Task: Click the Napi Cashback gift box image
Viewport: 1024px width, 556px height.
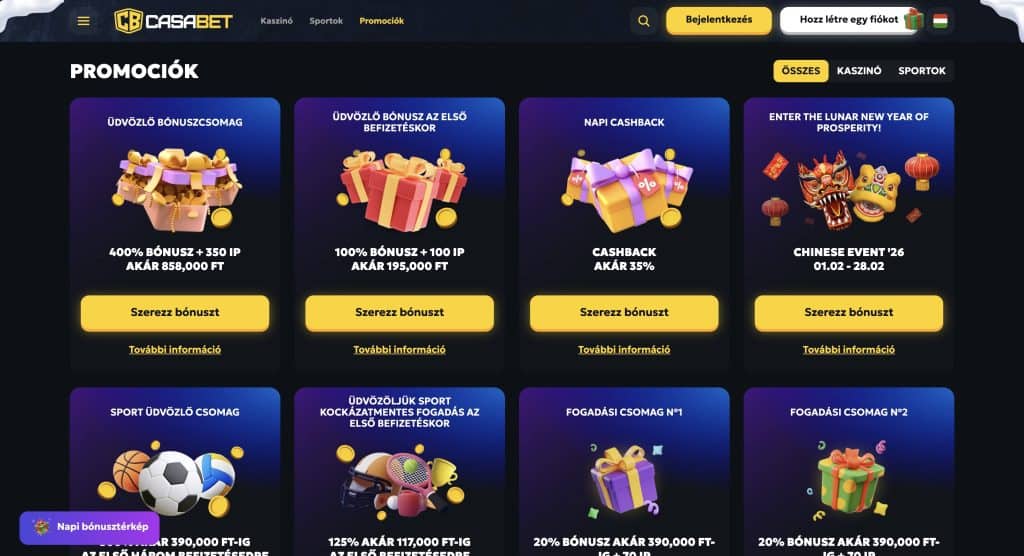Action: pyautogui.click(x=624, y=190)
